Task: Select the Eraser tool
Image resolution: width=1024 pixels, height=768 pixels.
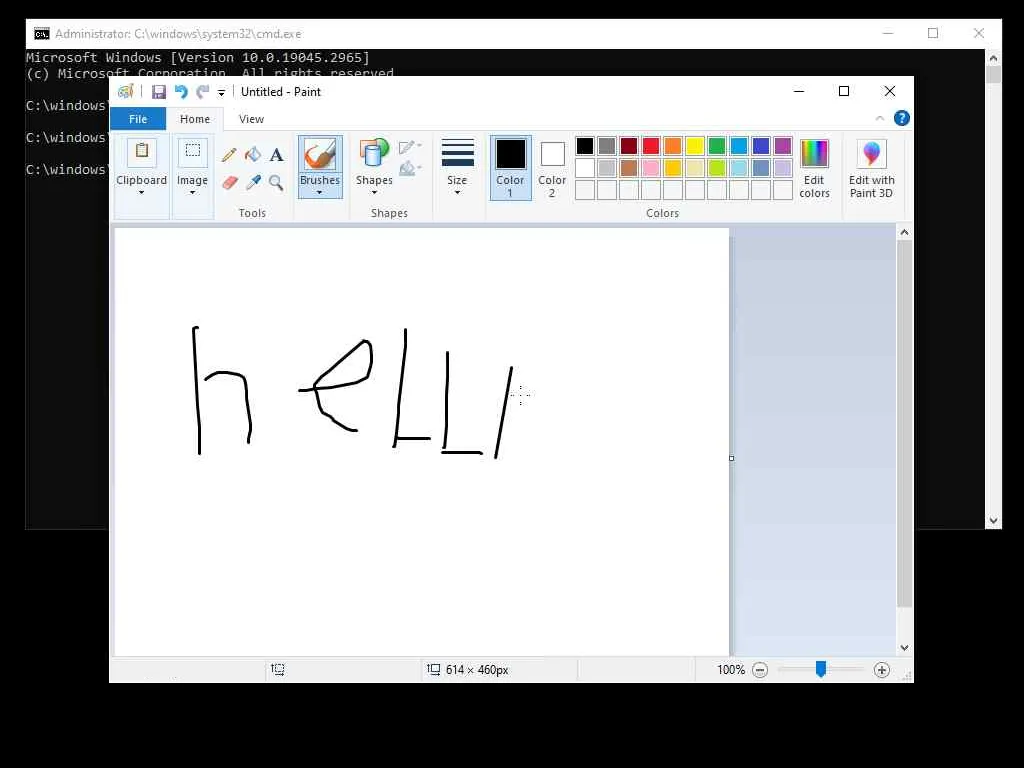Action: (229, 182)
